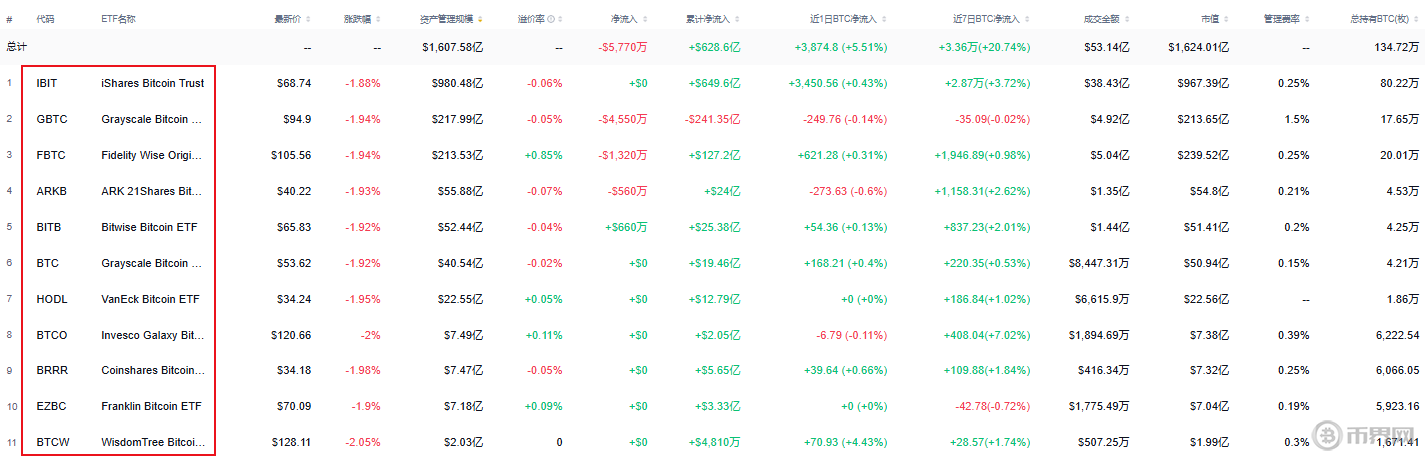Click the sort arrows beside 最新价 header

point(308,19)
